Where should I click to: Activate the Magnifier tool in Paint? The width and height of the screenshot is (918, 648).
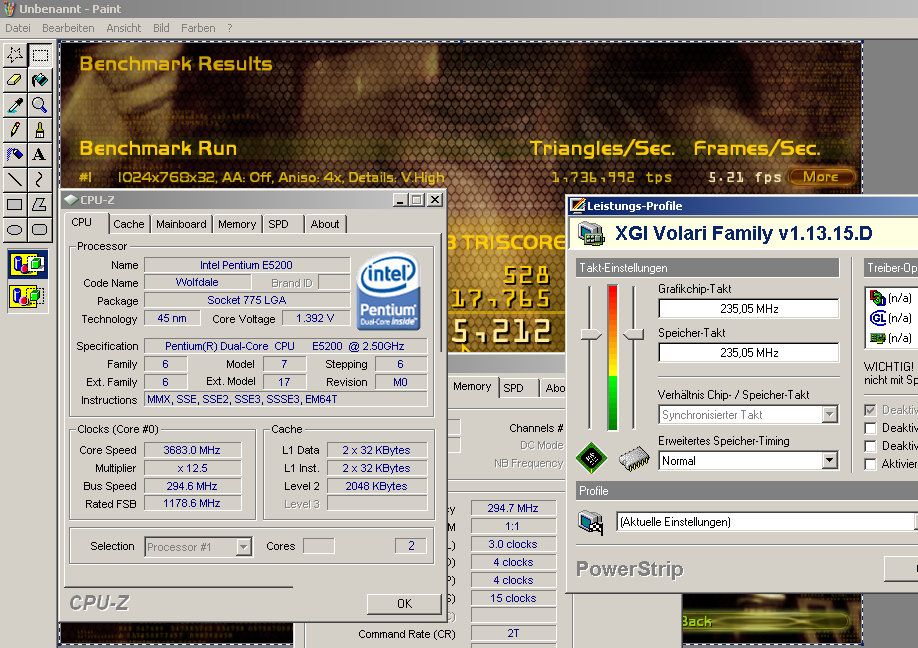[40, 105]
